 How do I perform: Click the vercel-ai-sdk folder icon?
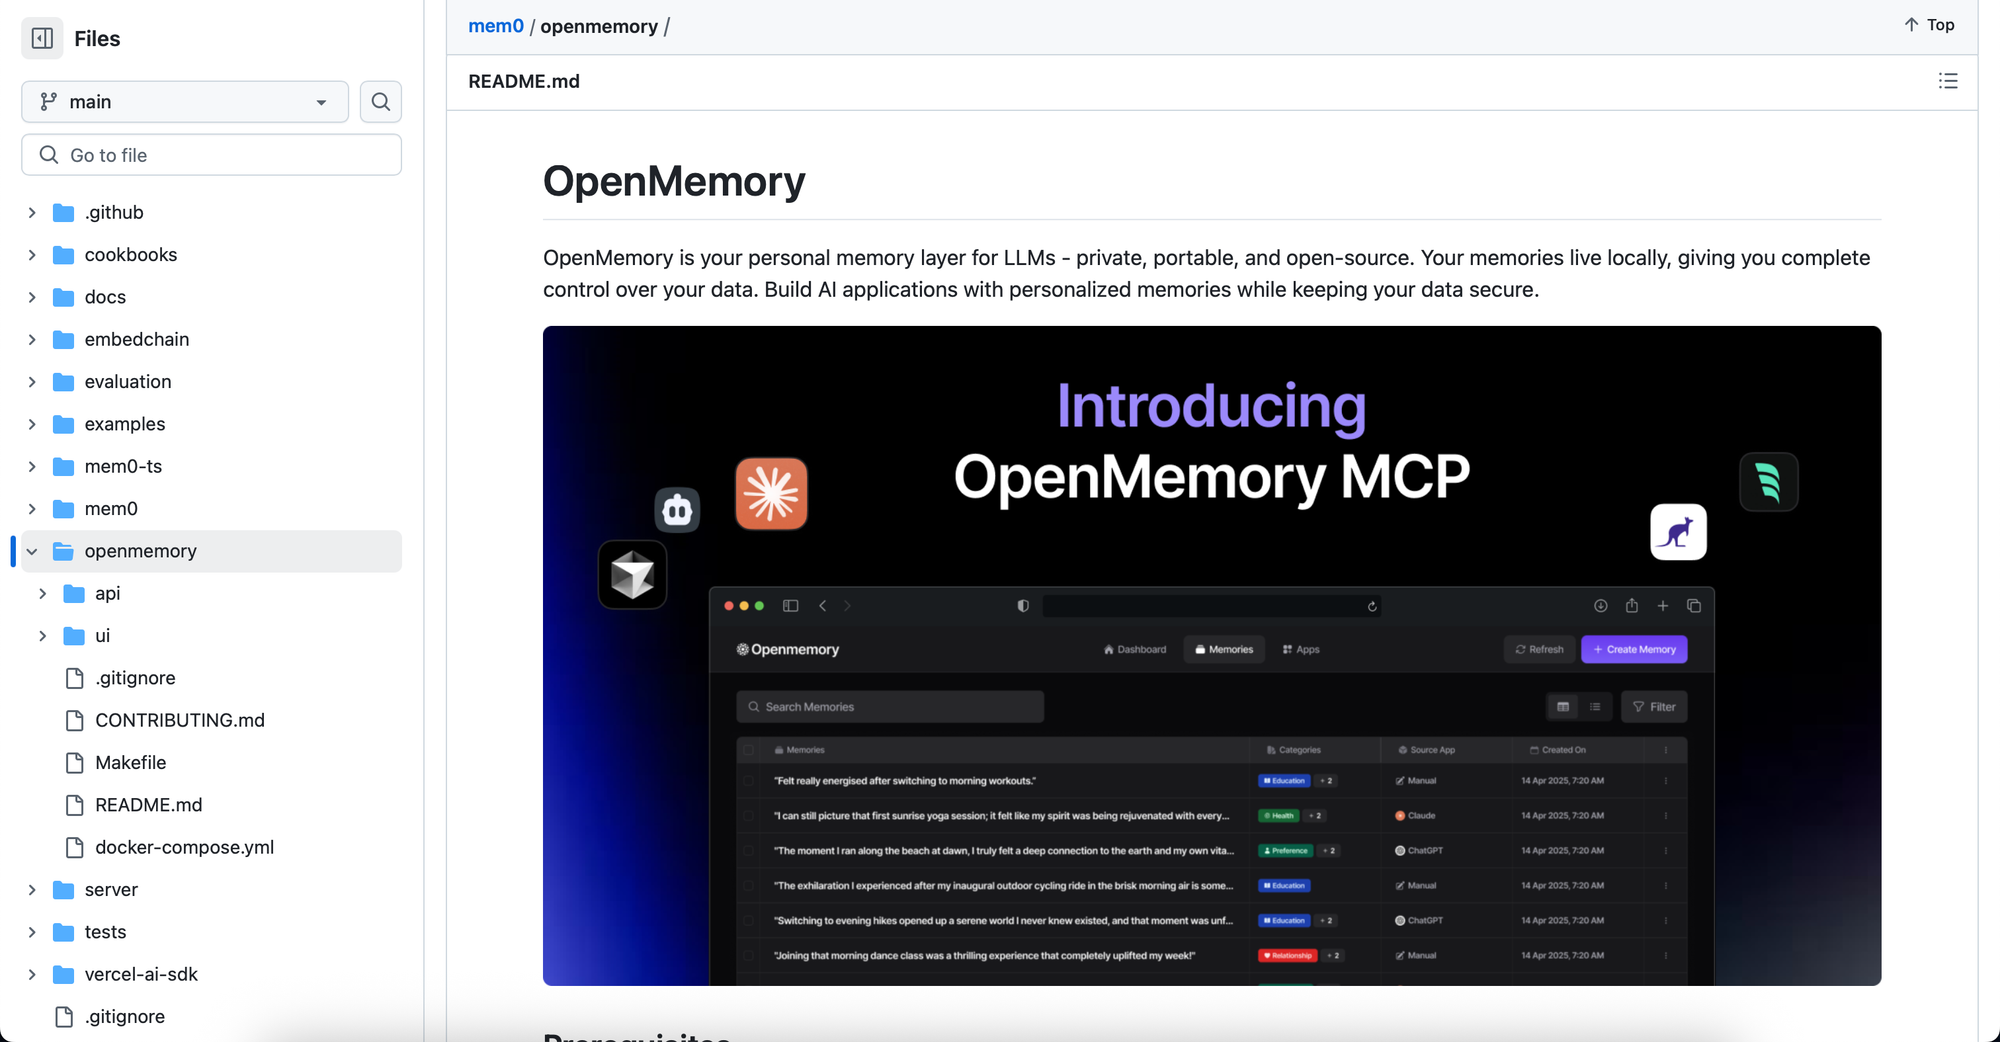[x=63, y=975]
